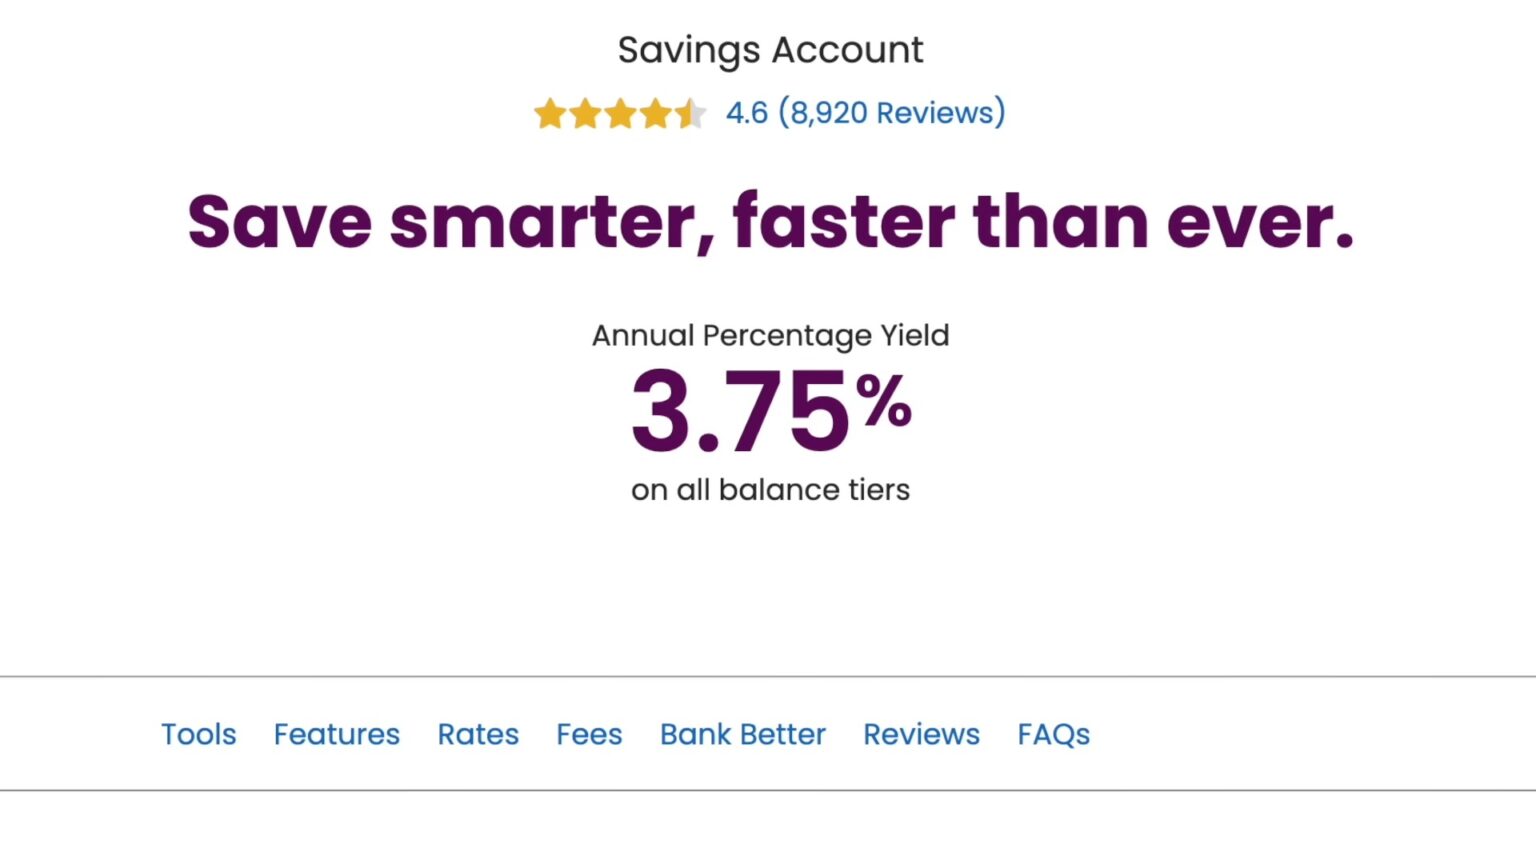Select the first gold star icon
This screenshot has height=864, width=1536.
(550, 114)
